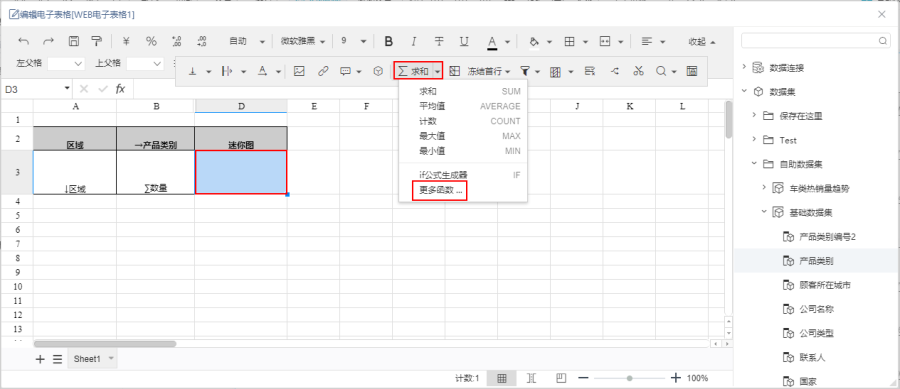Click the insert hyperlink icon
Image resolution: width=900 pixels, height=389 pixels.
(323, 71)
